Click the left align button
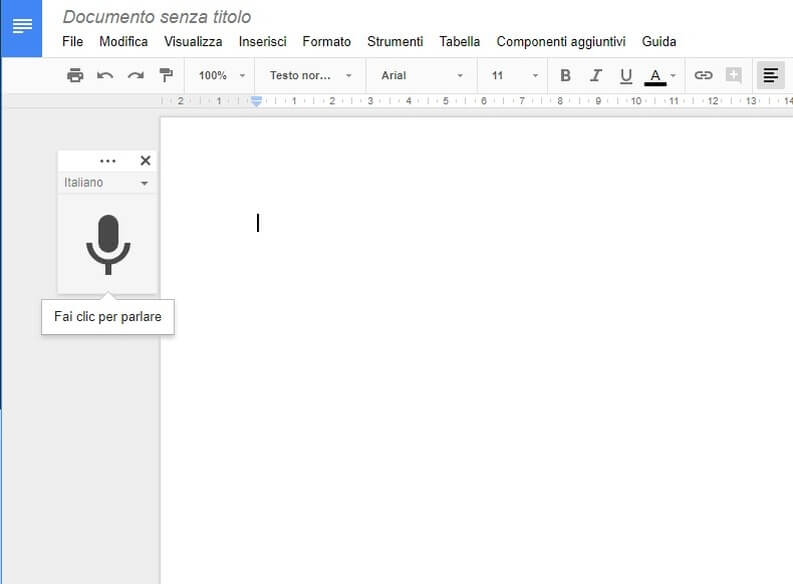The width and height of the screenshot is (793, 584). pos(770,75)
